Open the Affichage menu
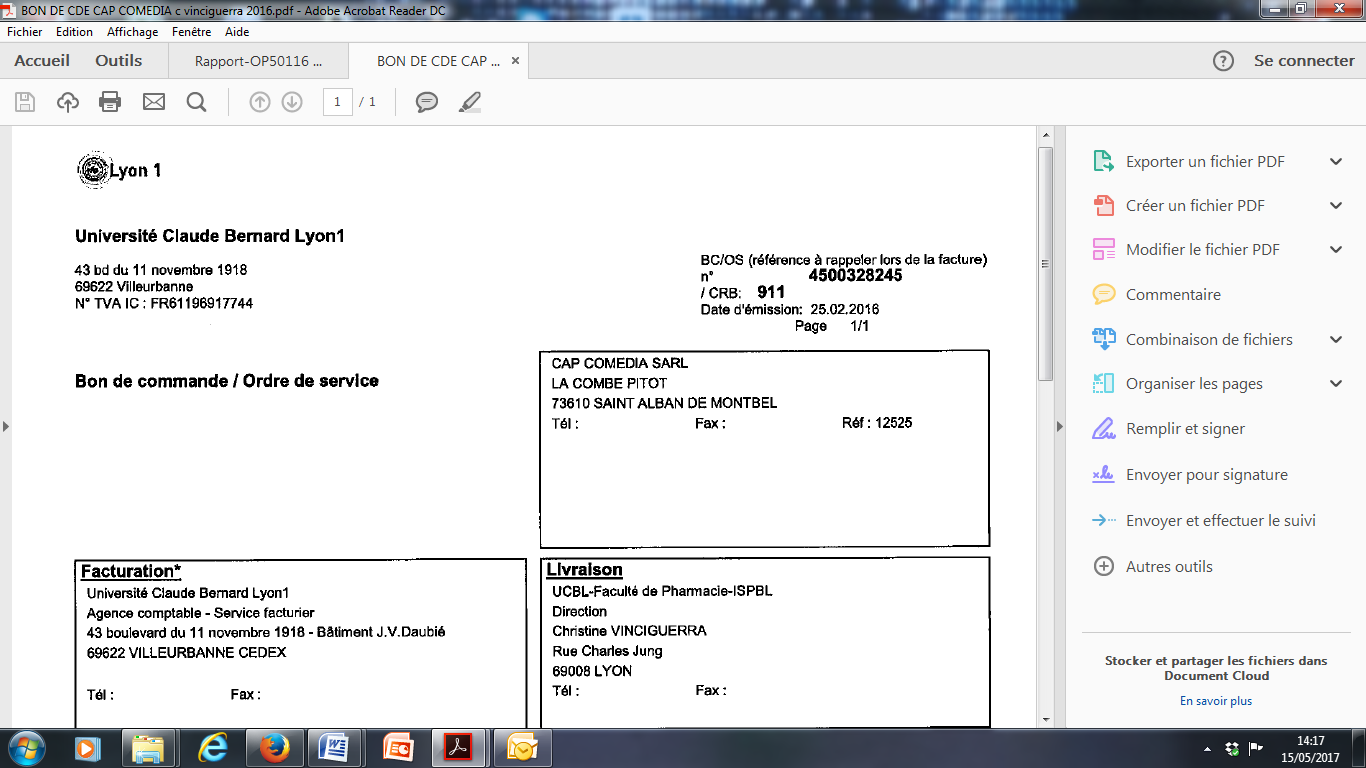Screen dimensions: 1366x768 tap(133, 32)
